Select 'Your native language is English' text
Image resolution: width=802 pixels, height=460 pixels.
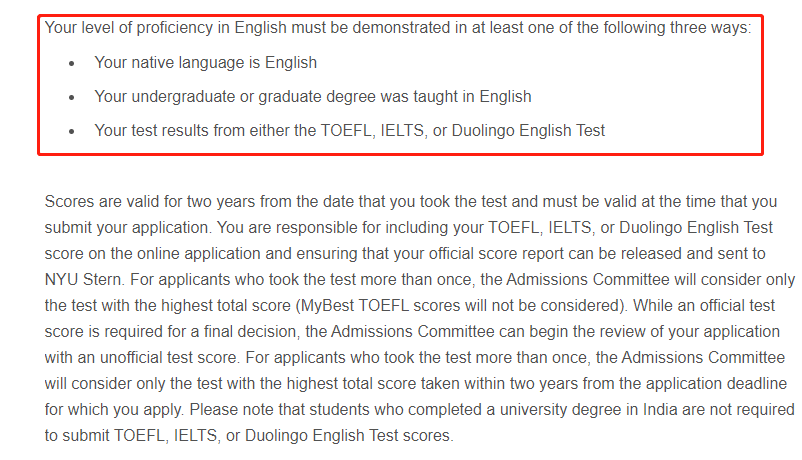click(x=206, y=63)
